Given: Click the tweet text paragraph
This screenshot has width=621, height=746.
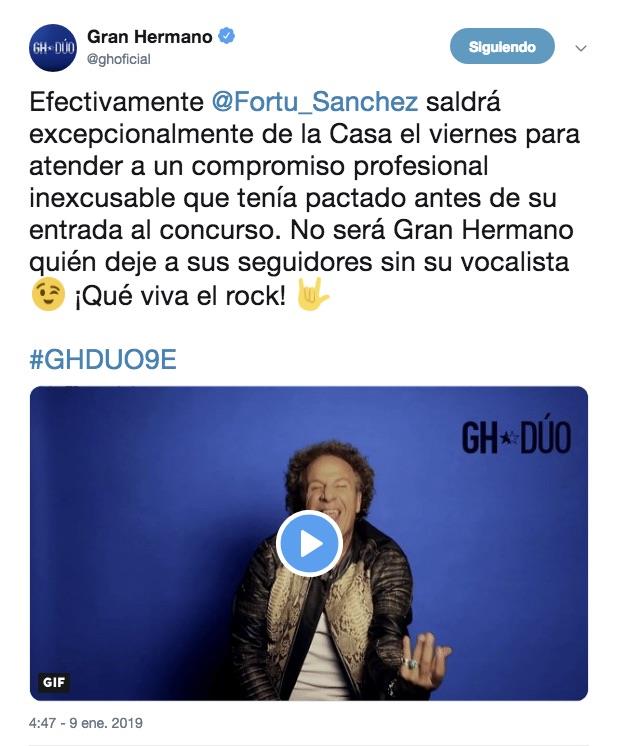Looking at the screenshot, I should coord(305,198).
